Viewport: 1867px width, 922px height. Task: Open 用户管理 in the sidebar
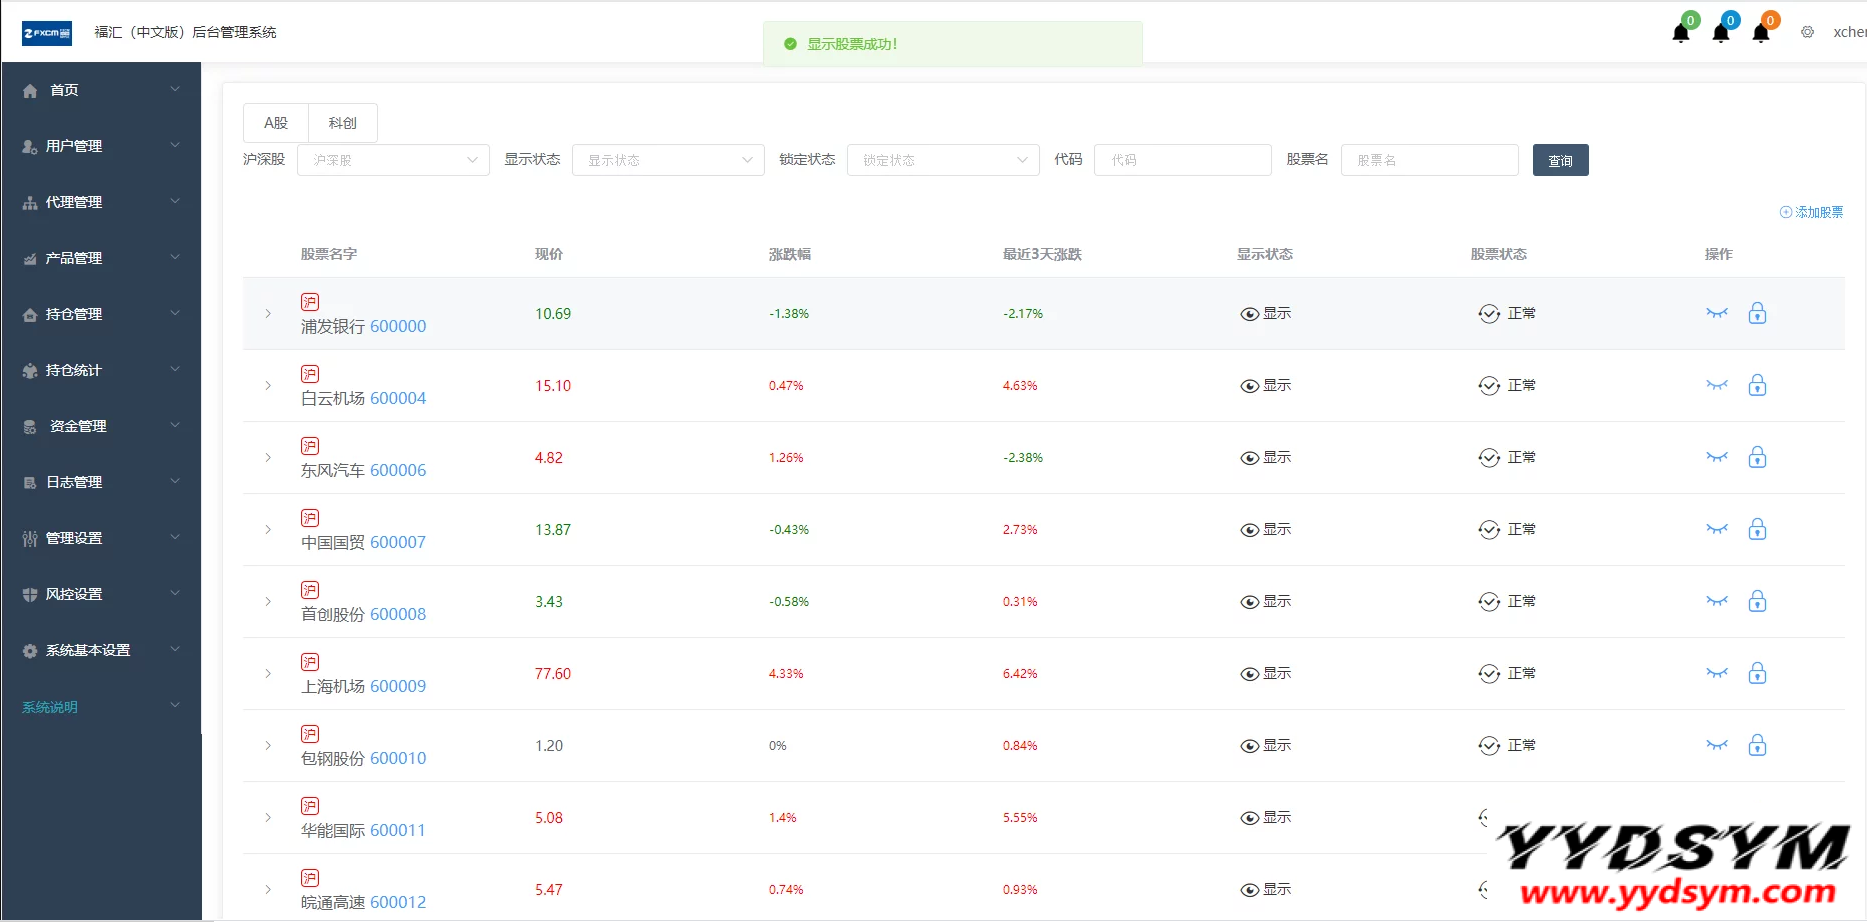point(100,146)
